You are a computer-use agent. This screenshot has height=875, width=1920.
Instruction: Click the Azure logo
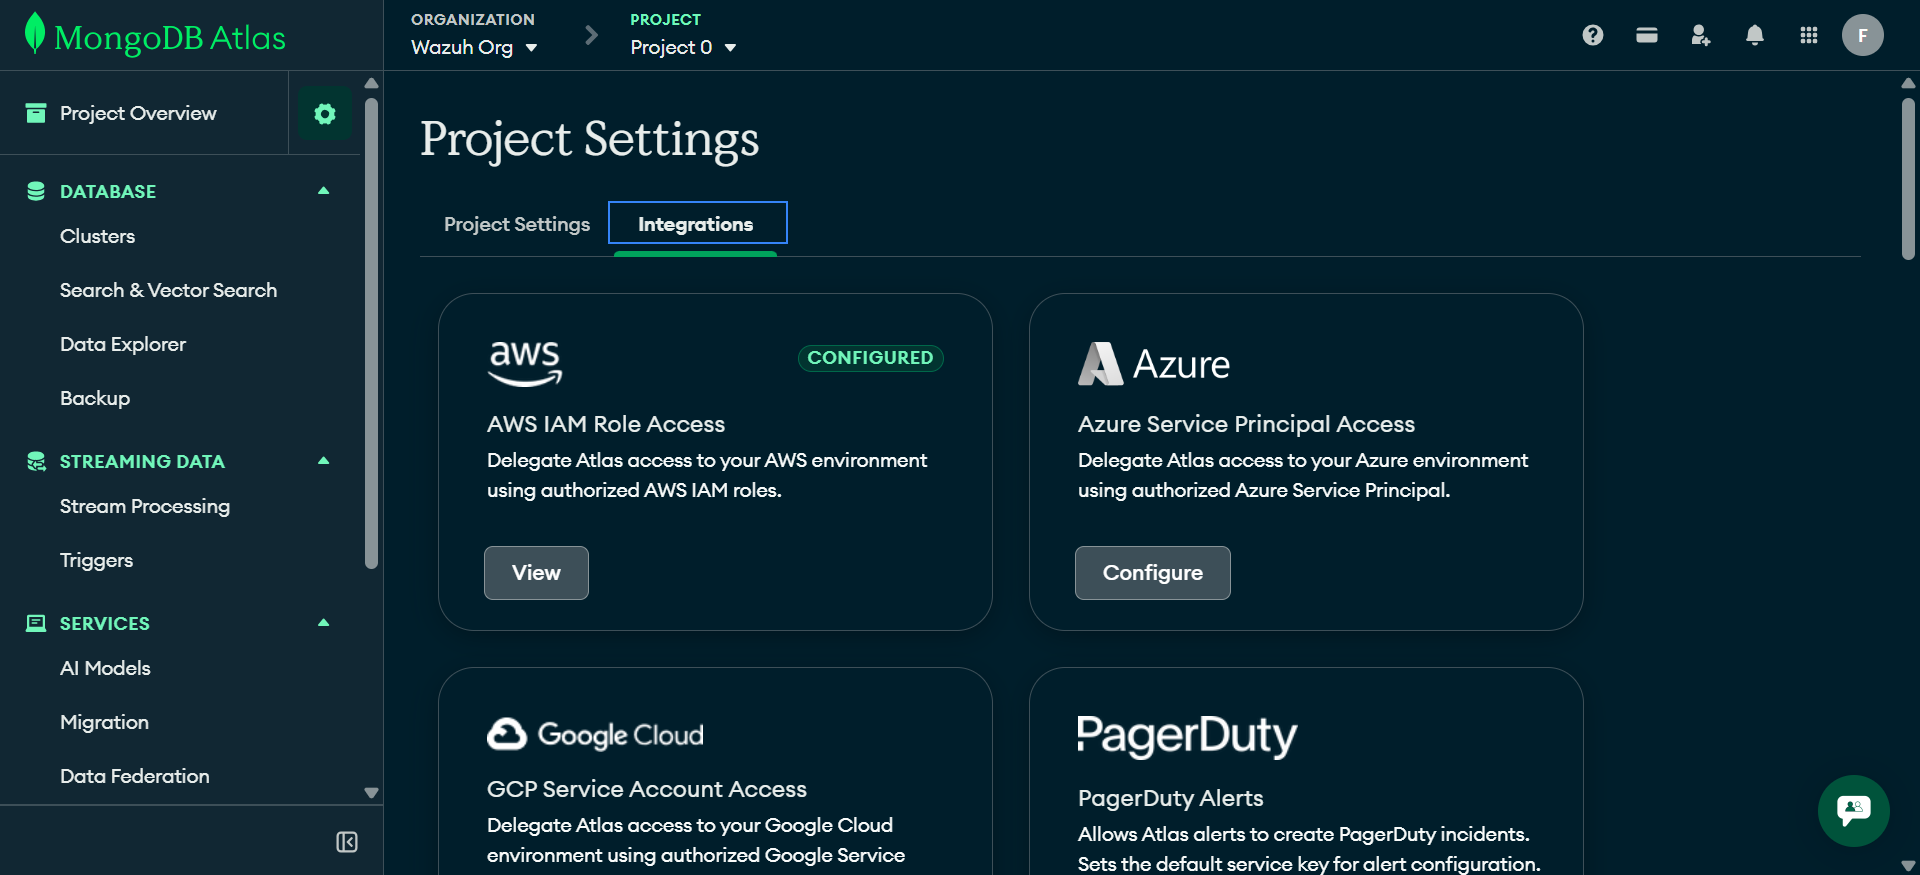pyautogui.click(x=1154, y=364)
